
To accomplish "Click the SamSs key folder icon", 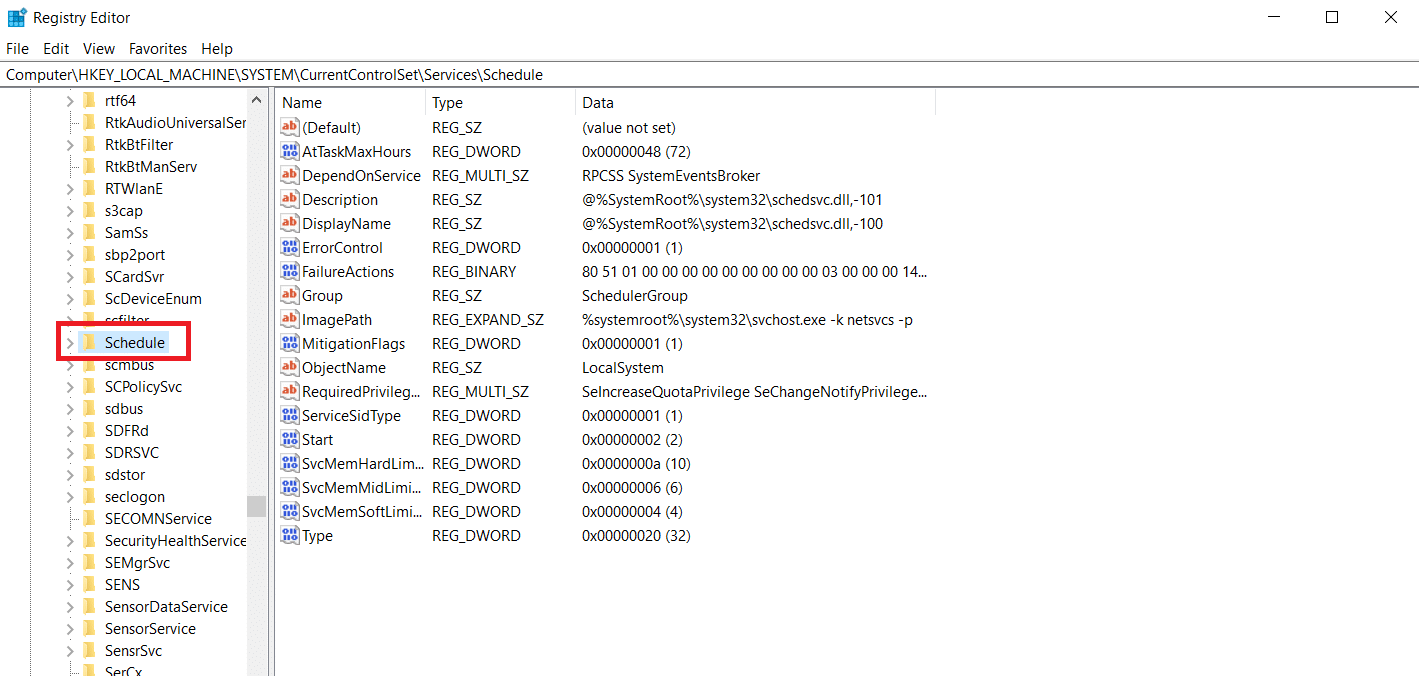I will click(x=89, y=233).
